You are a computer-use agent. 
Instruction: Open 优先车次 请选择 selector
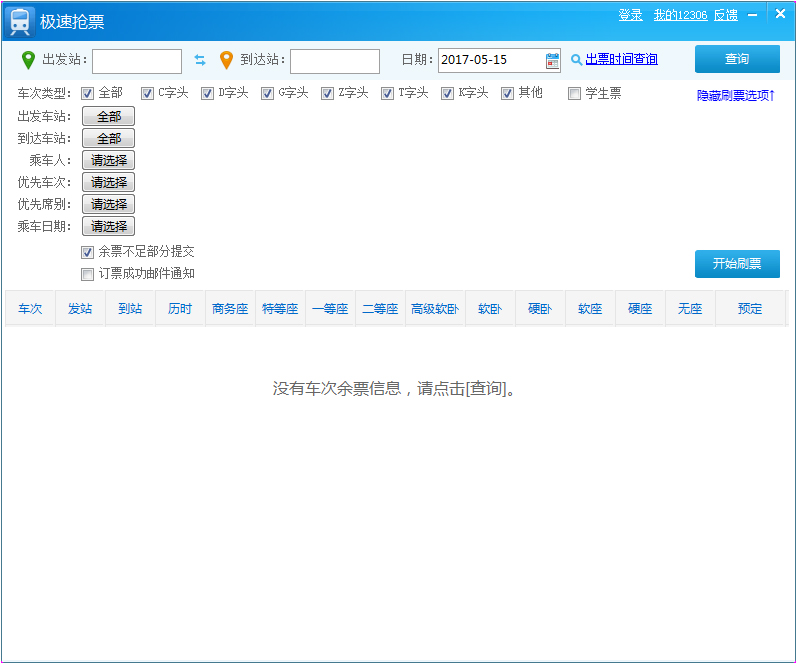(x=108, y=182)
